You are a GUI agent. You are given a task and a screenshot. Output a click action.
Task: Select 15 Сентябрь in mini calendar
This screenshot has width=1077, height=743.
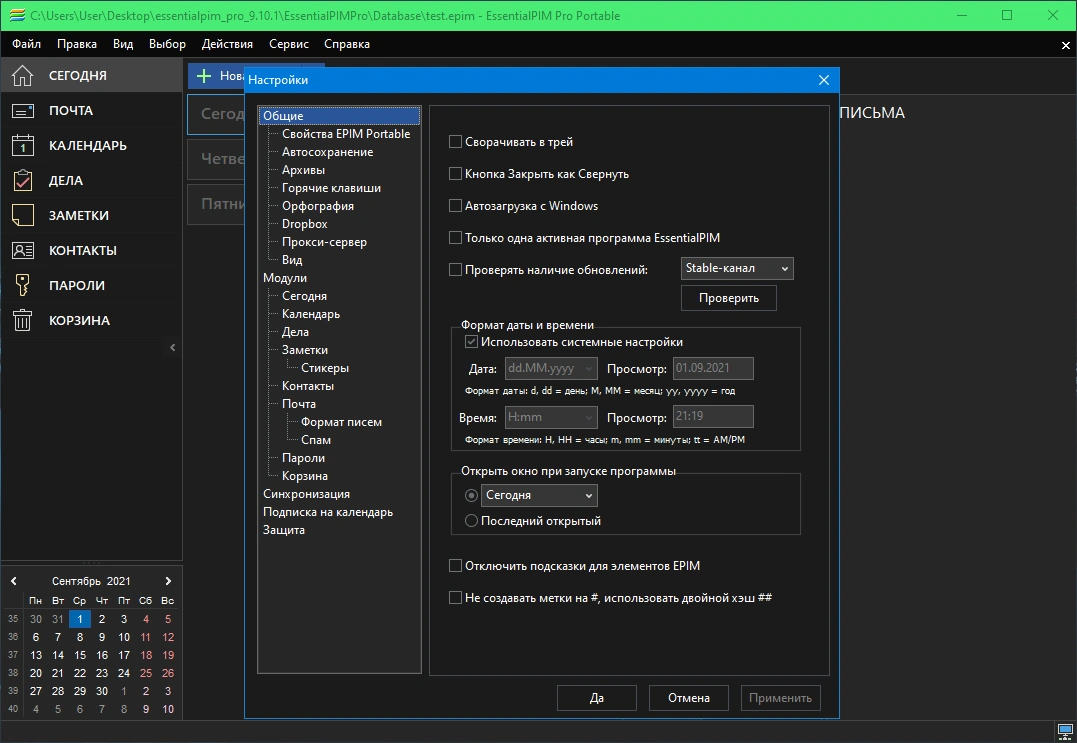[80, 655]
